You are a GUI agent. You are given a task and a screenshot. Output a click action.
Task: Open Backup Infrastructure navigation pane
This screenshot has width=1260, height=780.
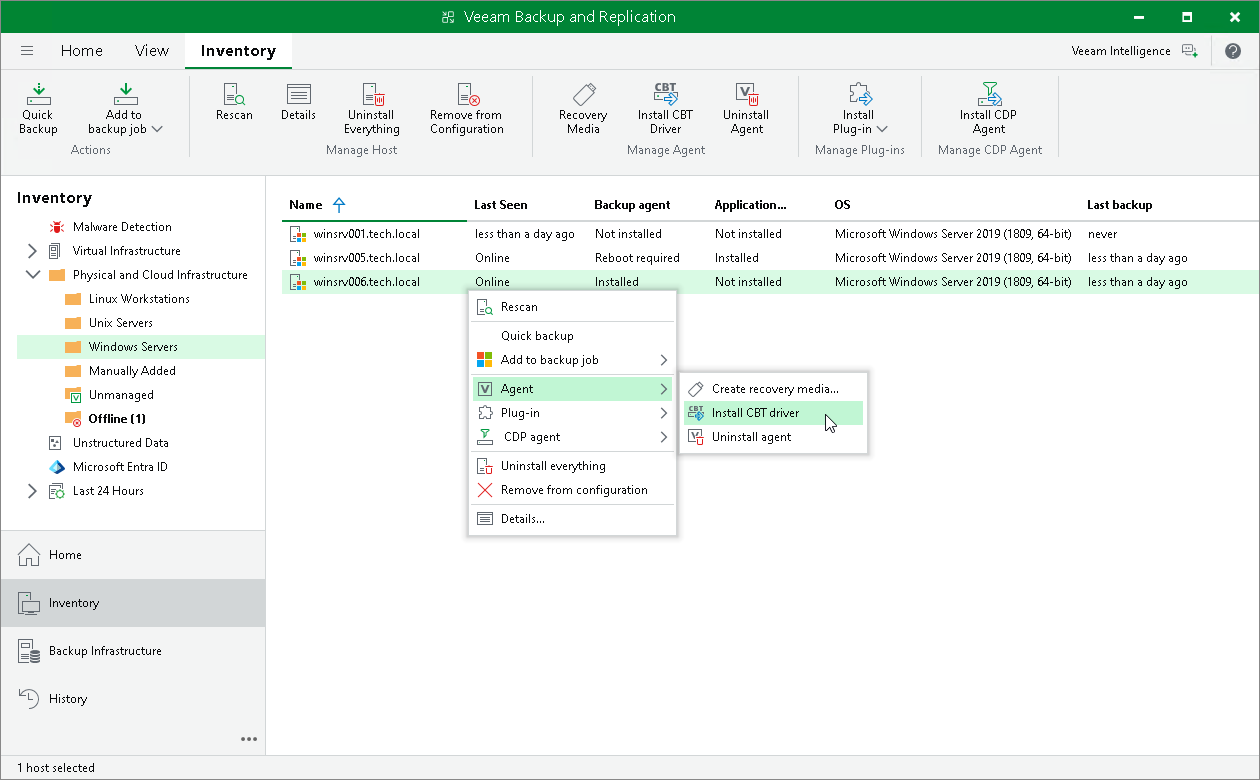(133, 651)
